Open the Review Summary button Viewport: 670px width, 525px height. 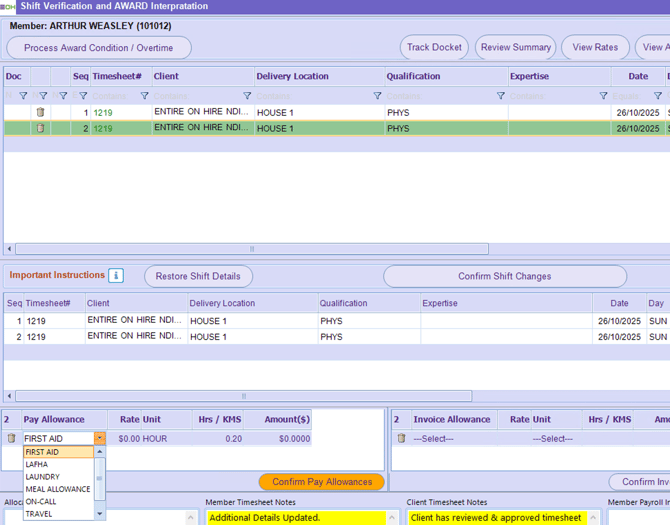pyautogui.click(x=516, y=48)
